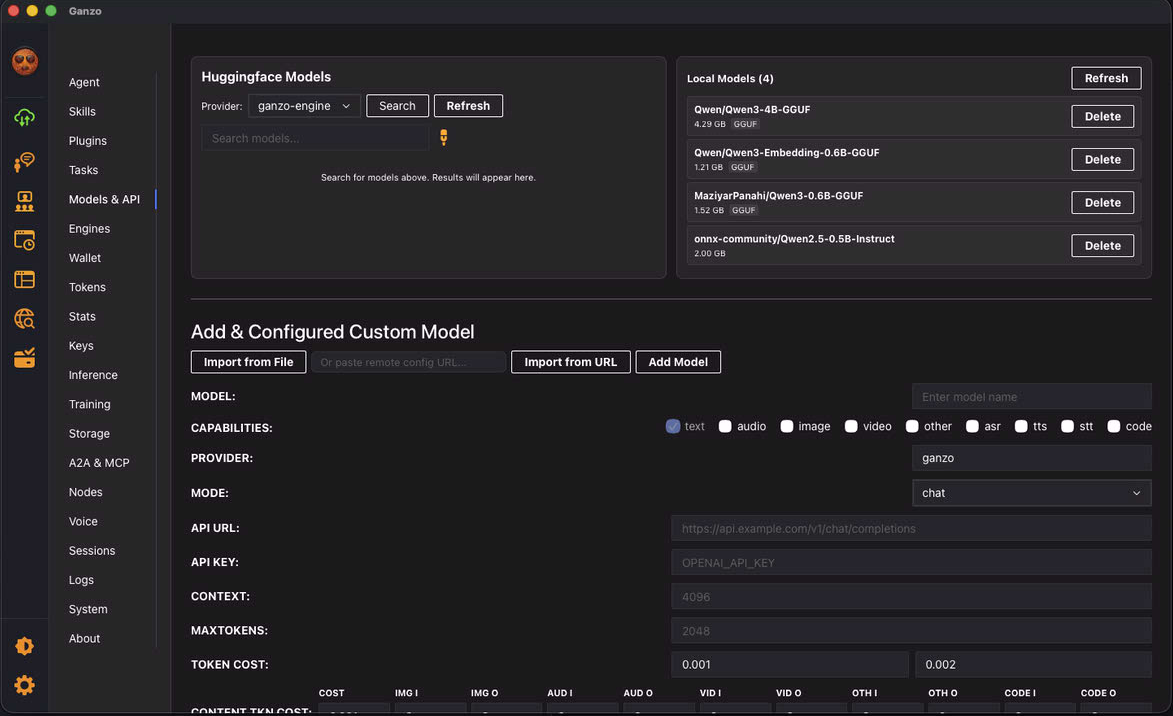Open the globe search icon

[x=25, y=319]
